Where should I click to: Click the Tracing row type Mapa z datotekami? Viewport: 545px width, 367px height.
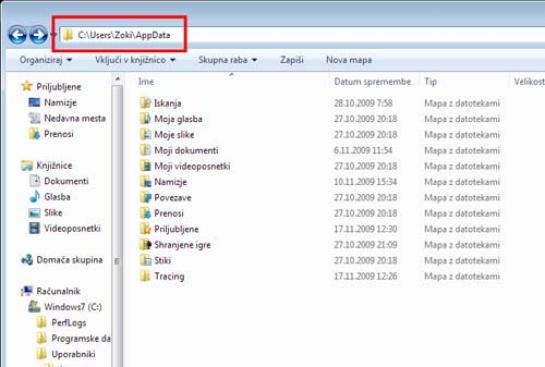(x=462, y=276)
